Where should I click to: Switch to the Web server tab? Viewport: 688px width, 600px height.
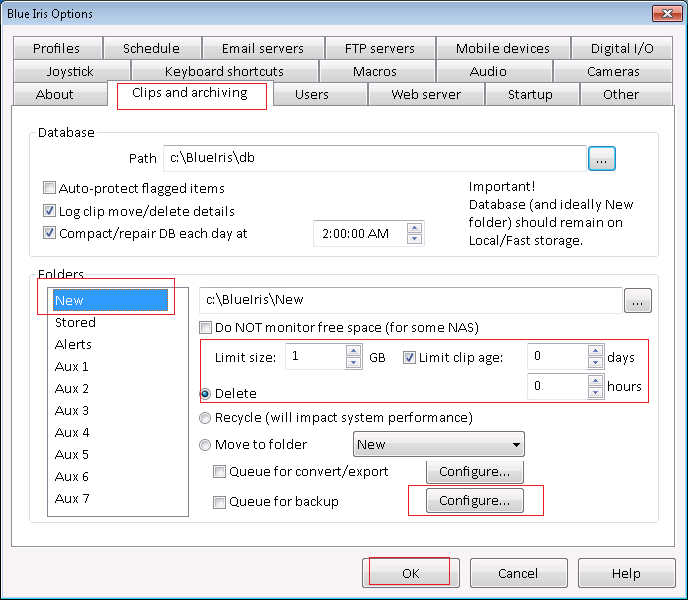(425, 95)
